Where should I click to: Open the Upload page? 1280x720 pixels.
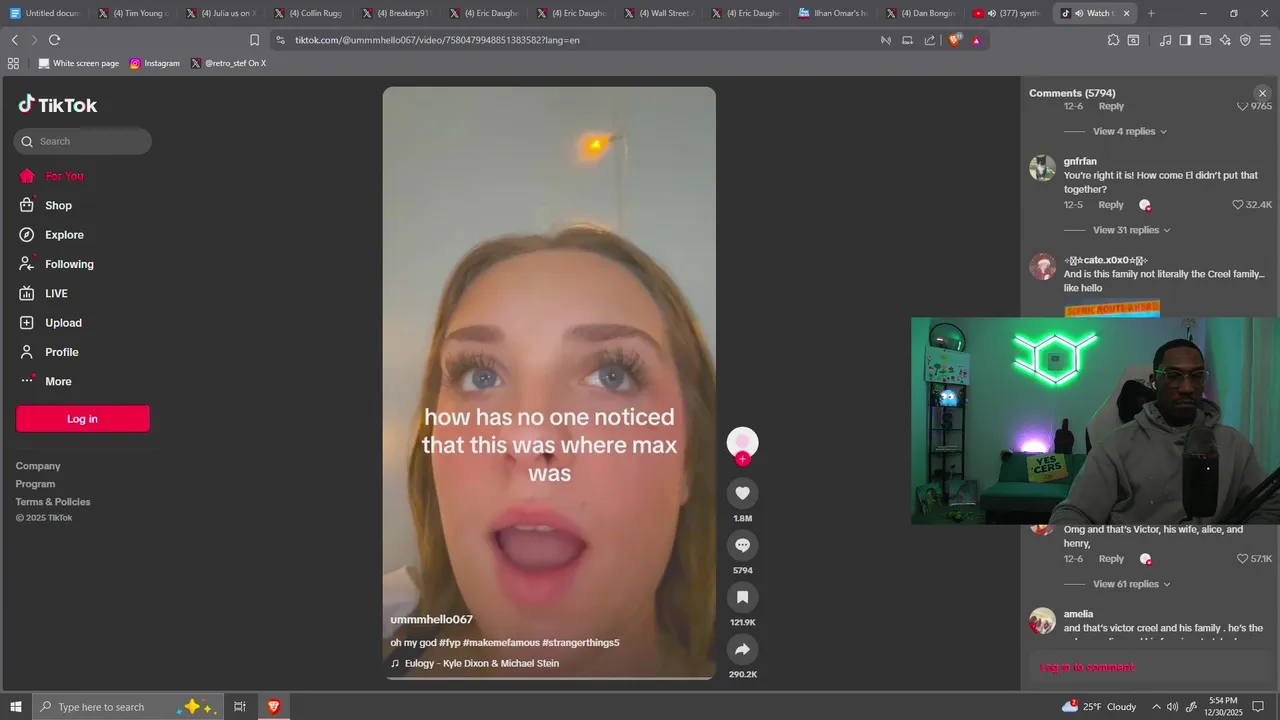coord(63,323)
